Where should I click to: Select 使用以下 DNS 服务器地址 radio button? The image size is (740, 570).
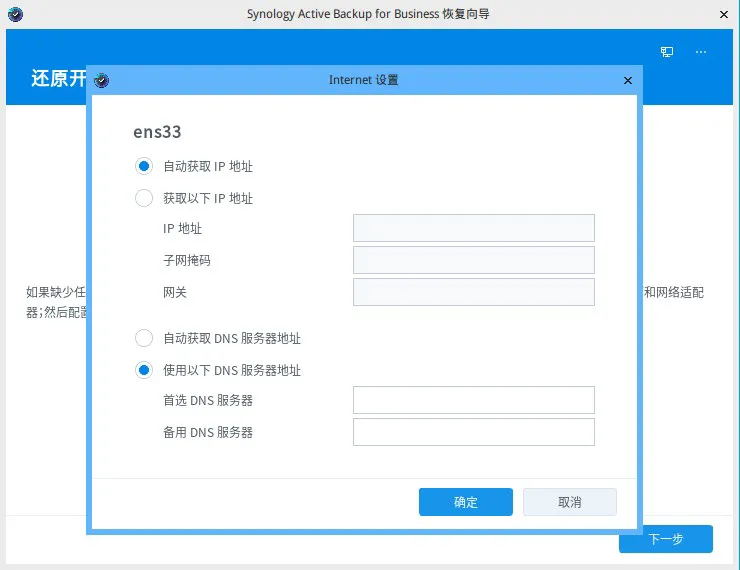point(144,370)
